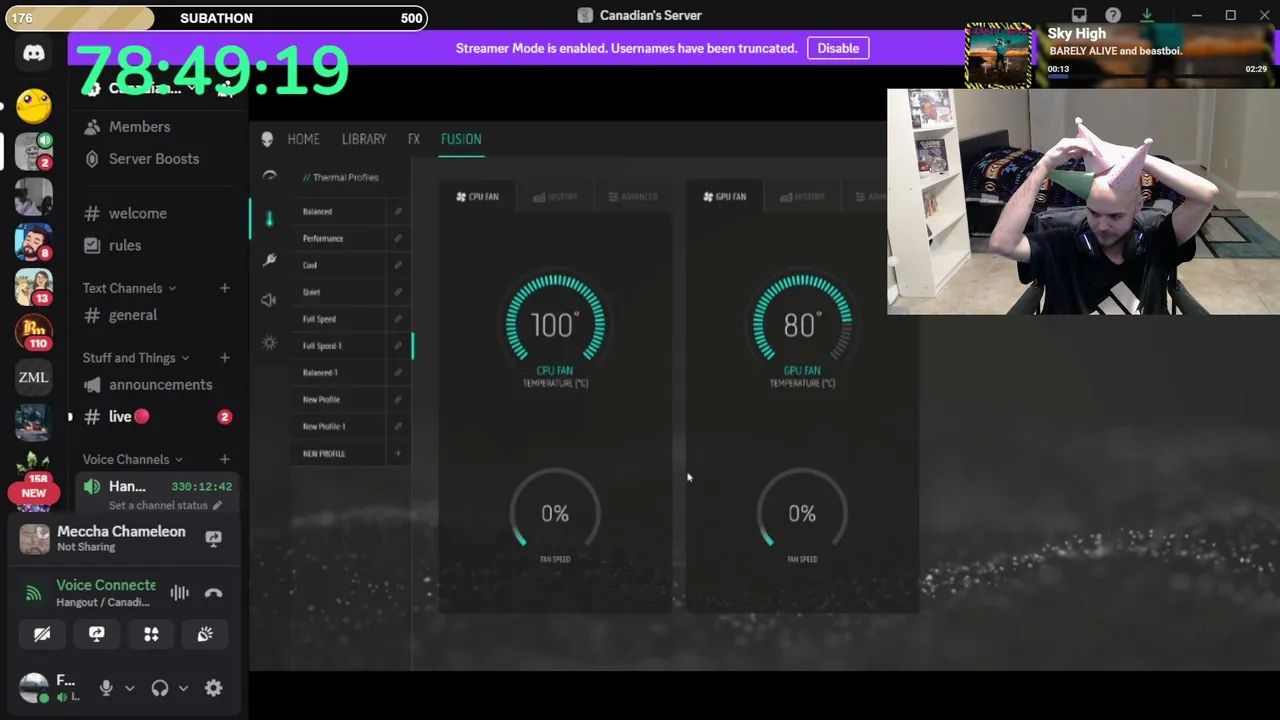1280x720 pixels.
Task: Start an activity with the apps icon
Action: (x=151, y=634)
